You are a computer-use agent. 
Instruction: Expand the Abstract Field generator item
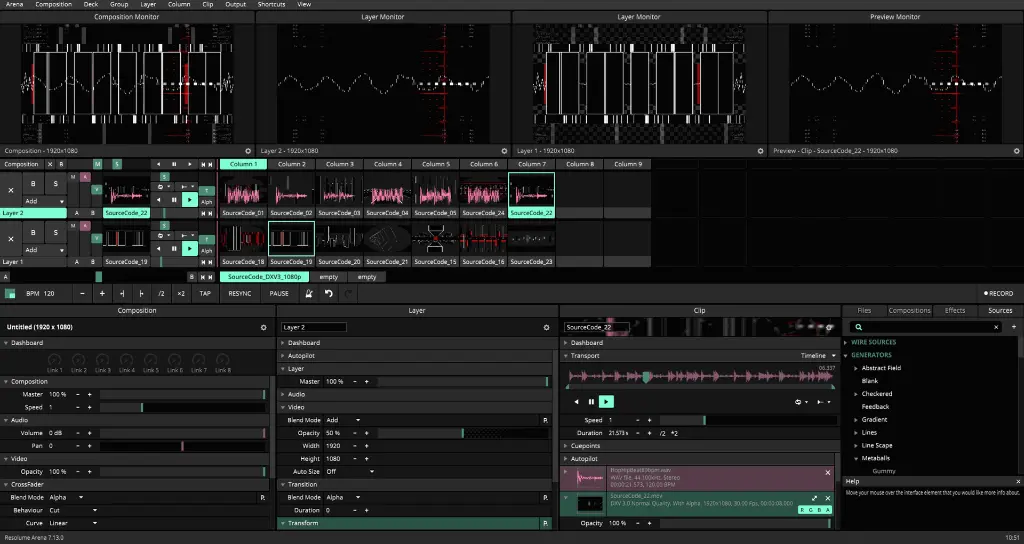coord(856,368)
